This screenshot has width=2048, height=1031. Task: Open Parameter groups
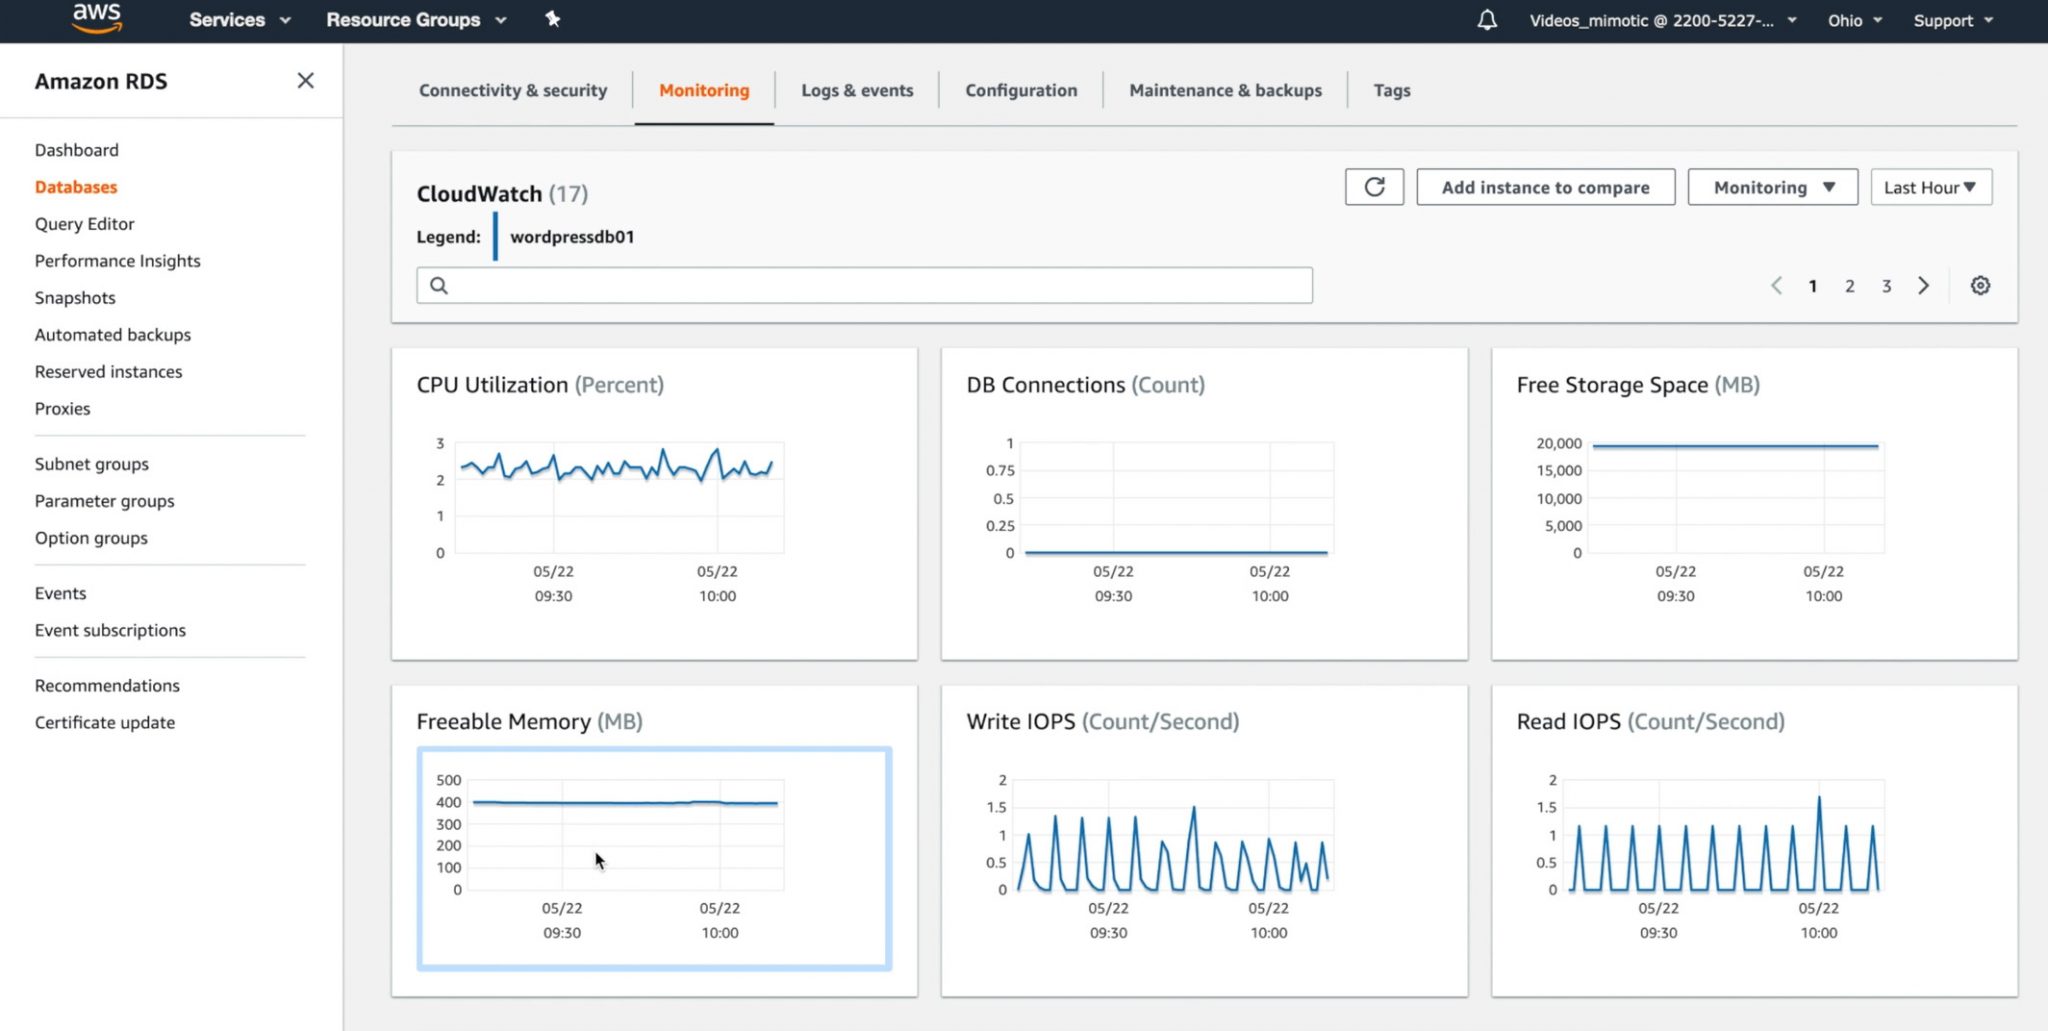105,501
